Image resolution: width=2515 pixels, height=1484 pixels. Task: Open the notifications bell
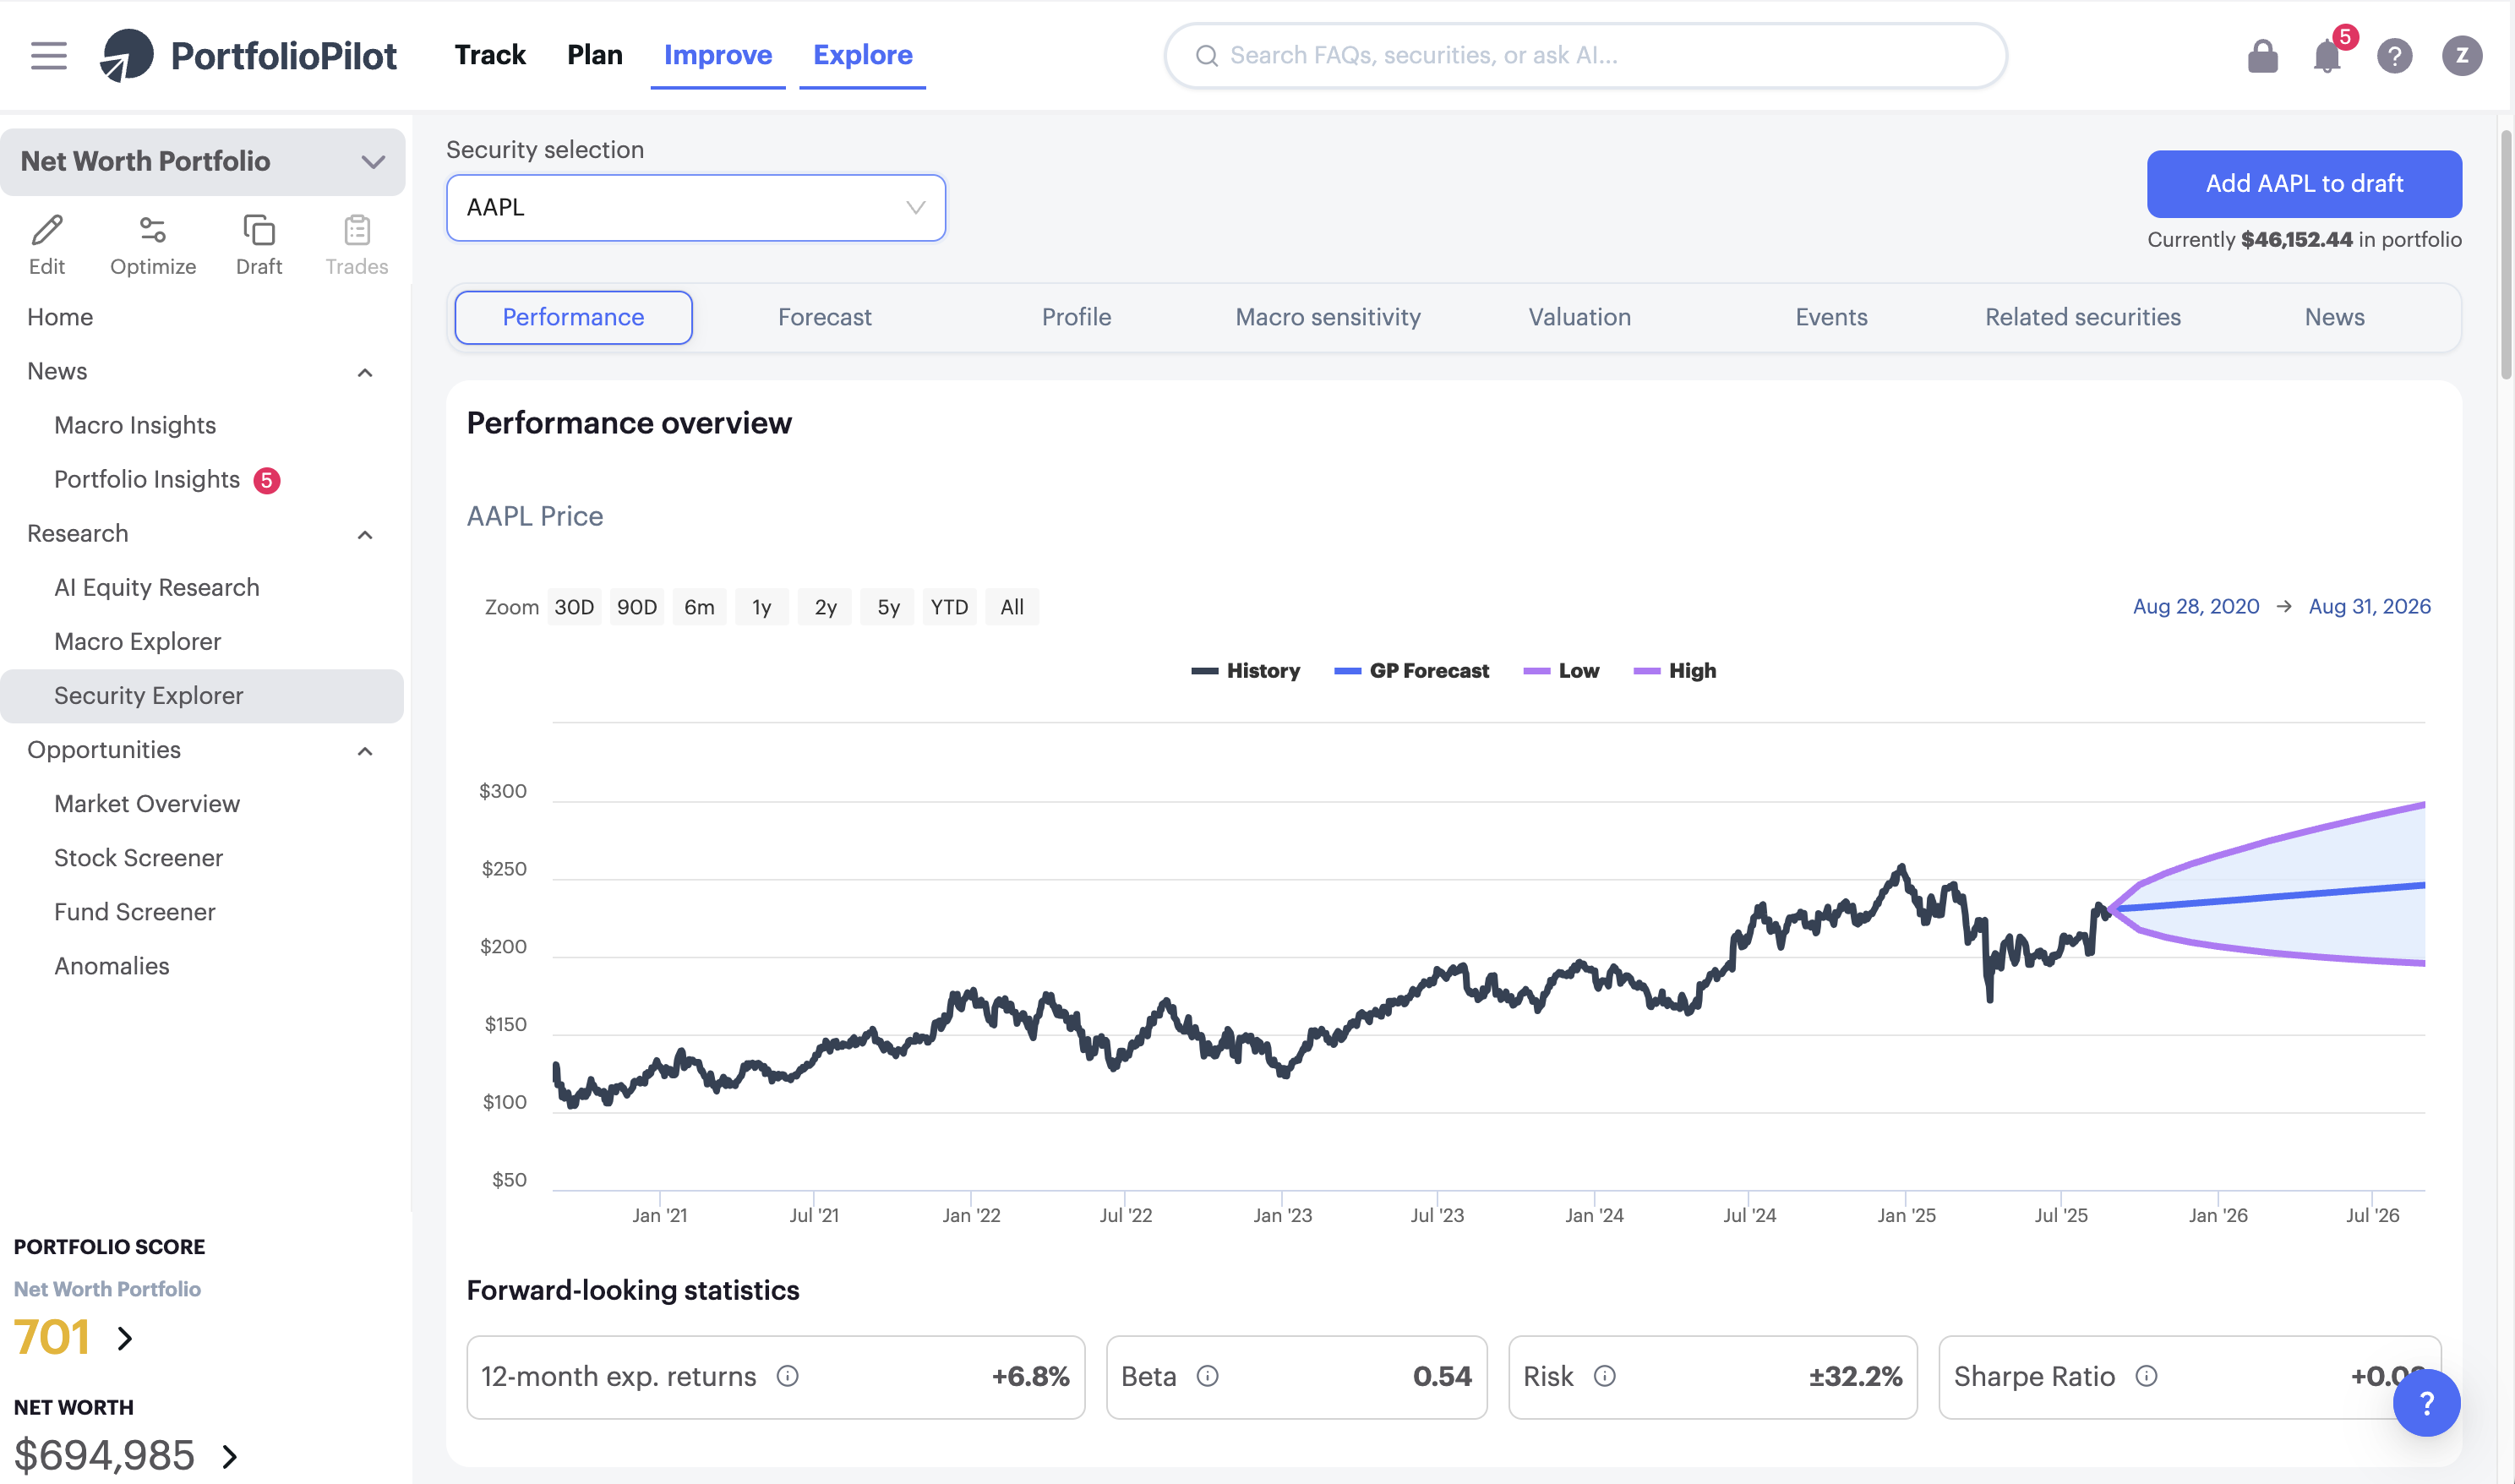coord(2327,56)
